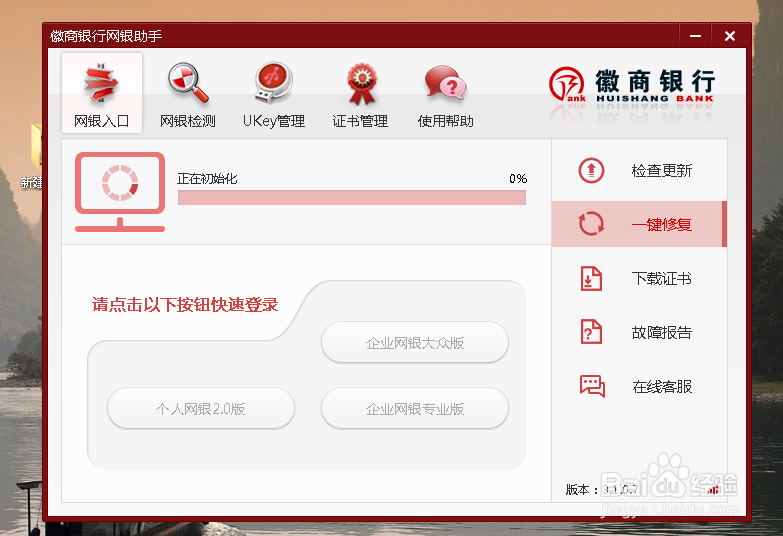Image resolution: width=783 pixels, height=536 pixels.
Task: Open the UKey管理 USB icon
Action: (x=274, y=83)
